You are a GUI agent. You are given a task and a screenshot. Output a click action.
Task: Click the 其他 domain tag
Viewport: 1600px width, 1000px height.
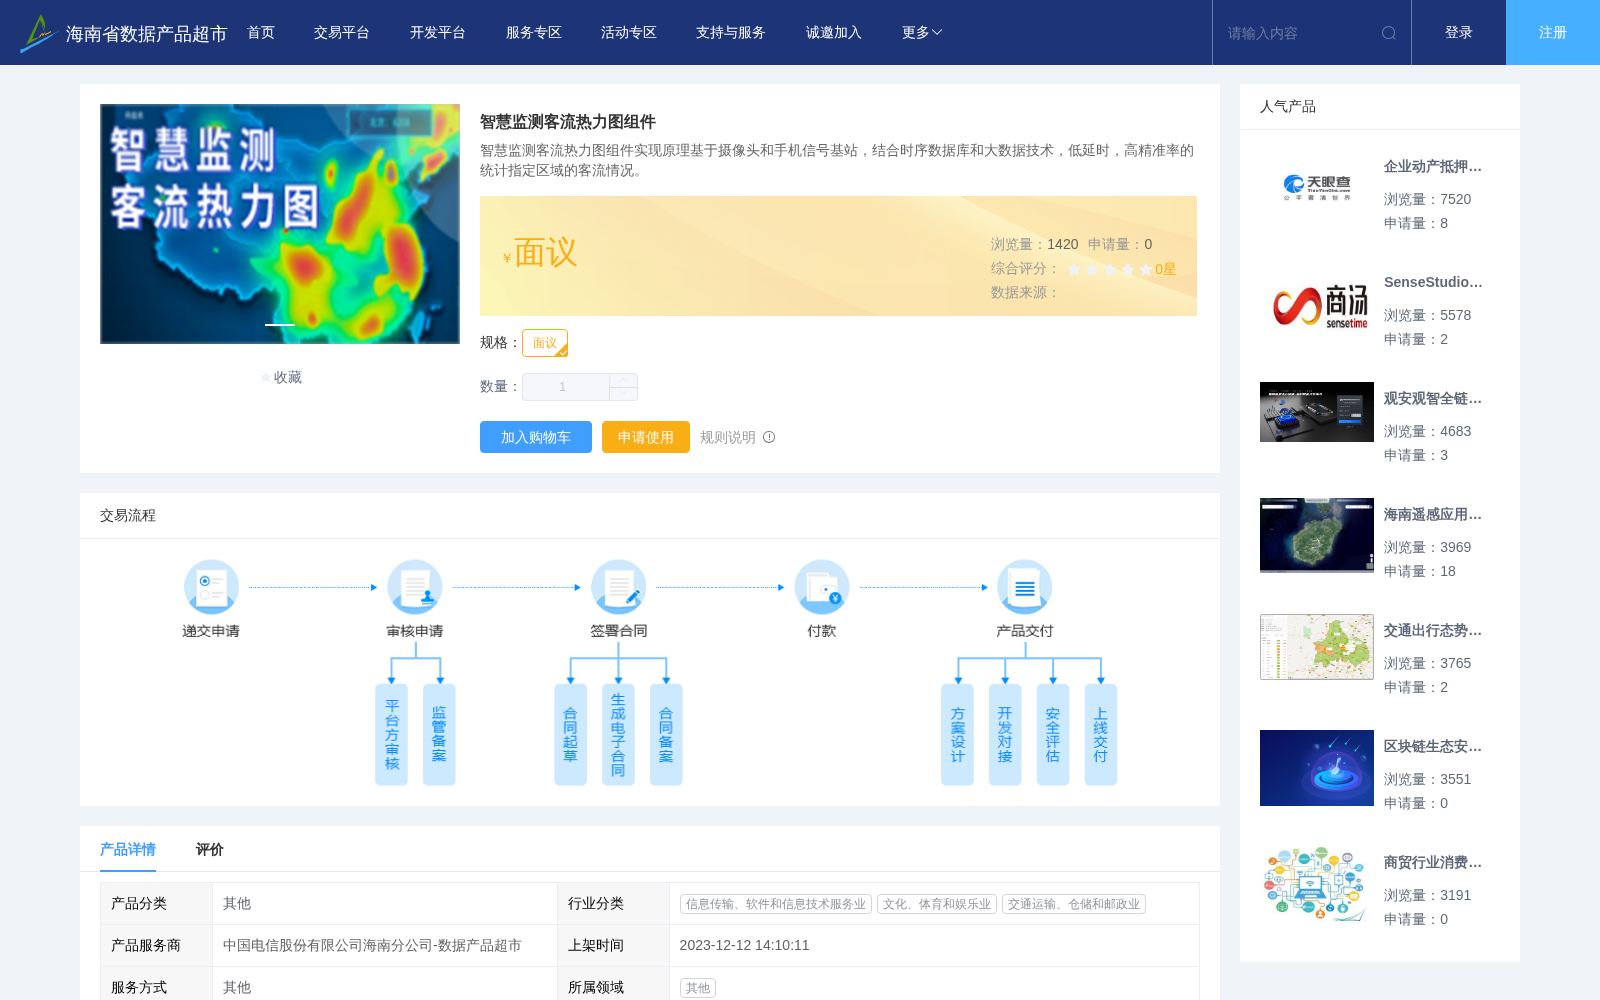point(698,988)
